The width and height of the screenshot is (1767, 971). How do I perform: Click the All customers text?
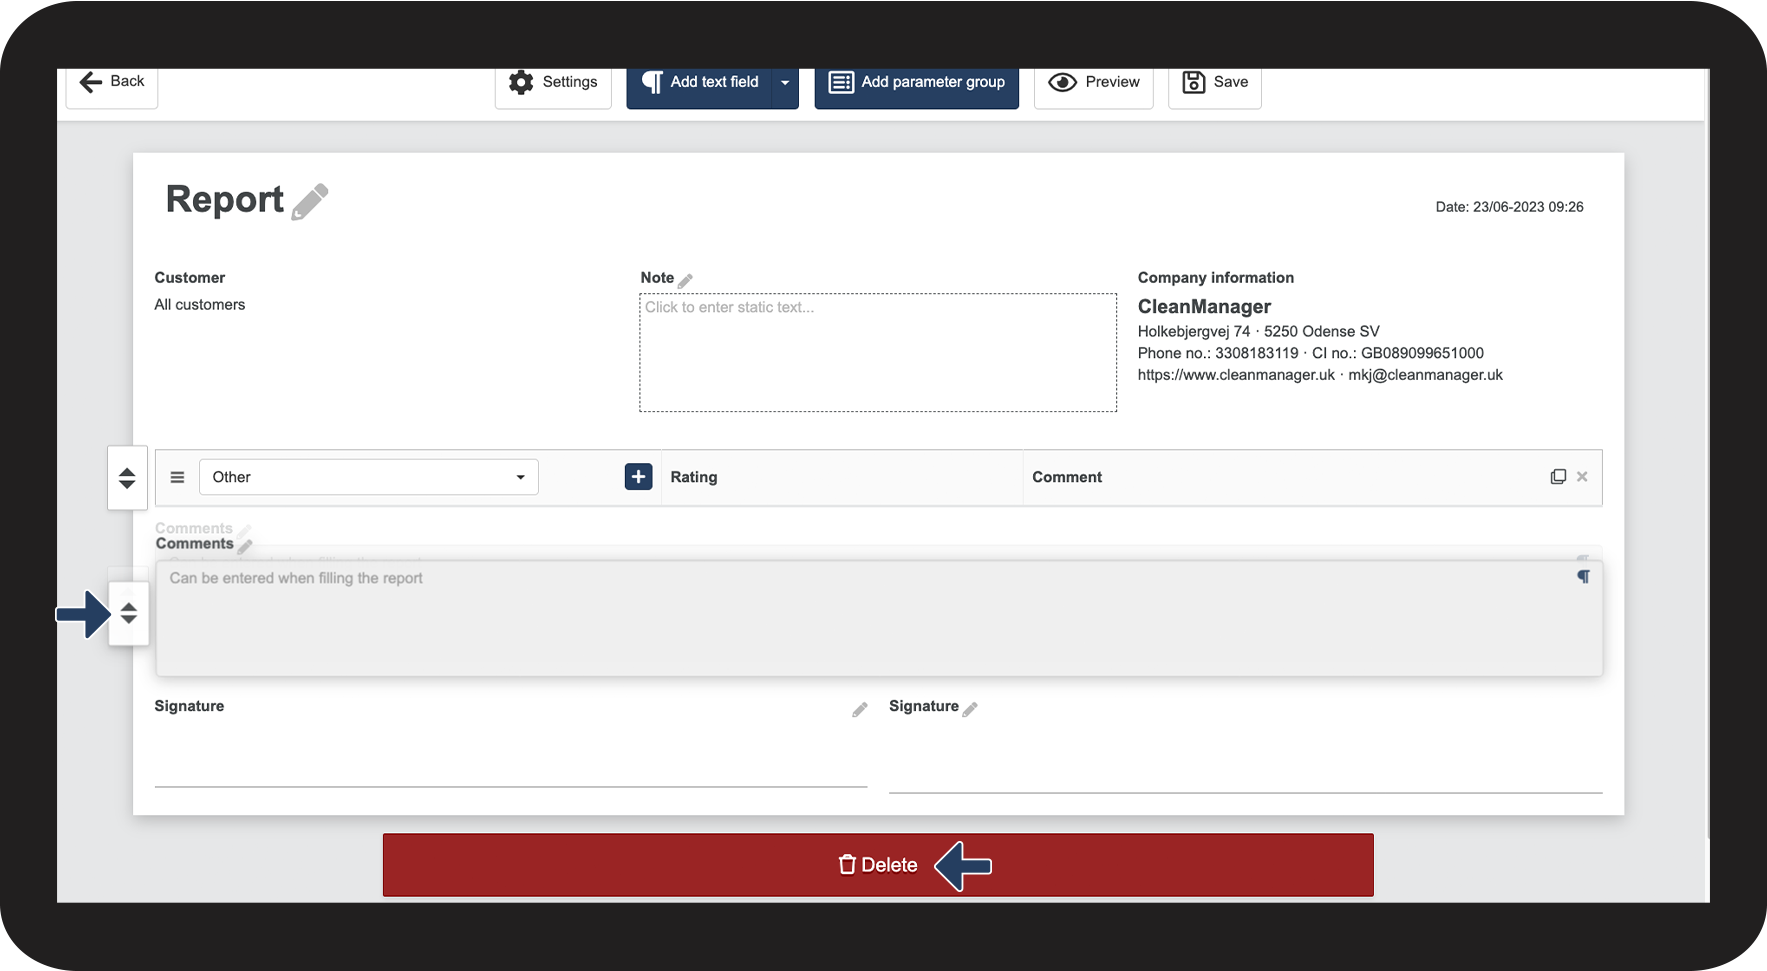click(x=199, y=305)
